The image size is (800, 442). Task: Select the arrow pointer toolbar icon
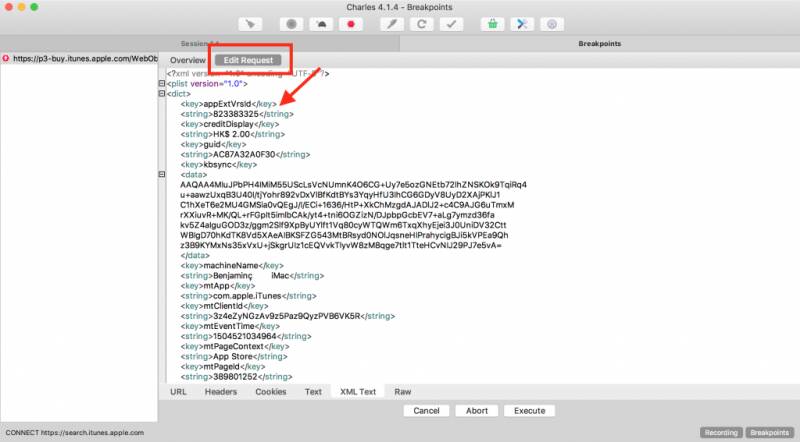[250, 24]
